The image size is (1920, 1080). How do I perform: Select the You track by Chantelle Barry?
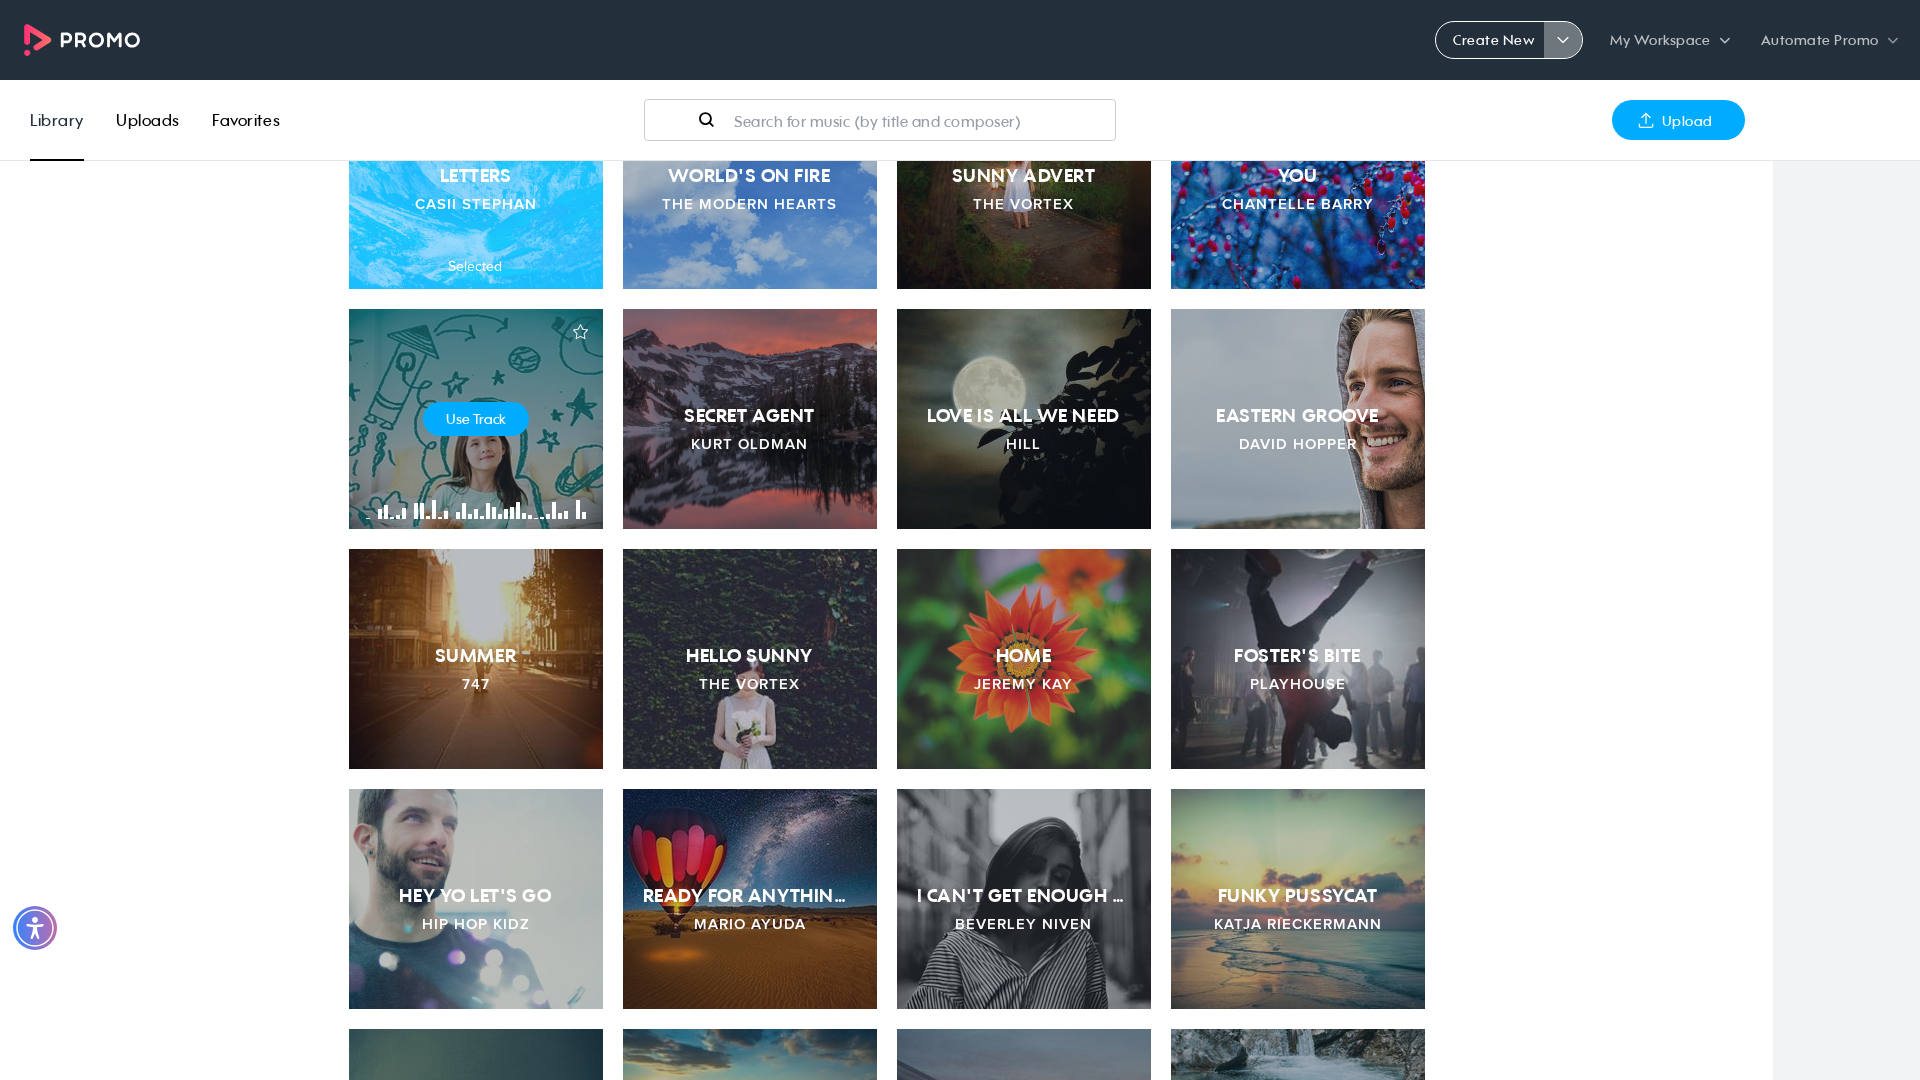pyautogui.click(x=1298, y=225)
